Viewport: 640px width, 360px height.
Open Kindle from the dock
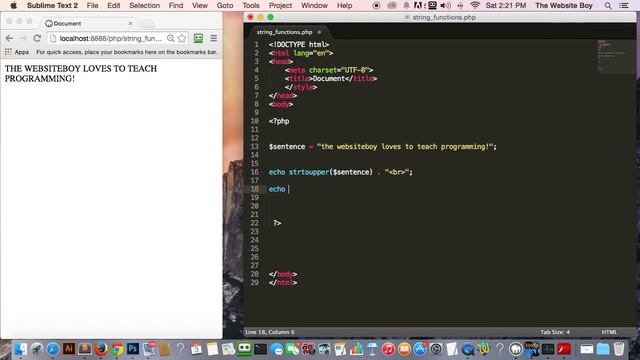coord(532,349)
